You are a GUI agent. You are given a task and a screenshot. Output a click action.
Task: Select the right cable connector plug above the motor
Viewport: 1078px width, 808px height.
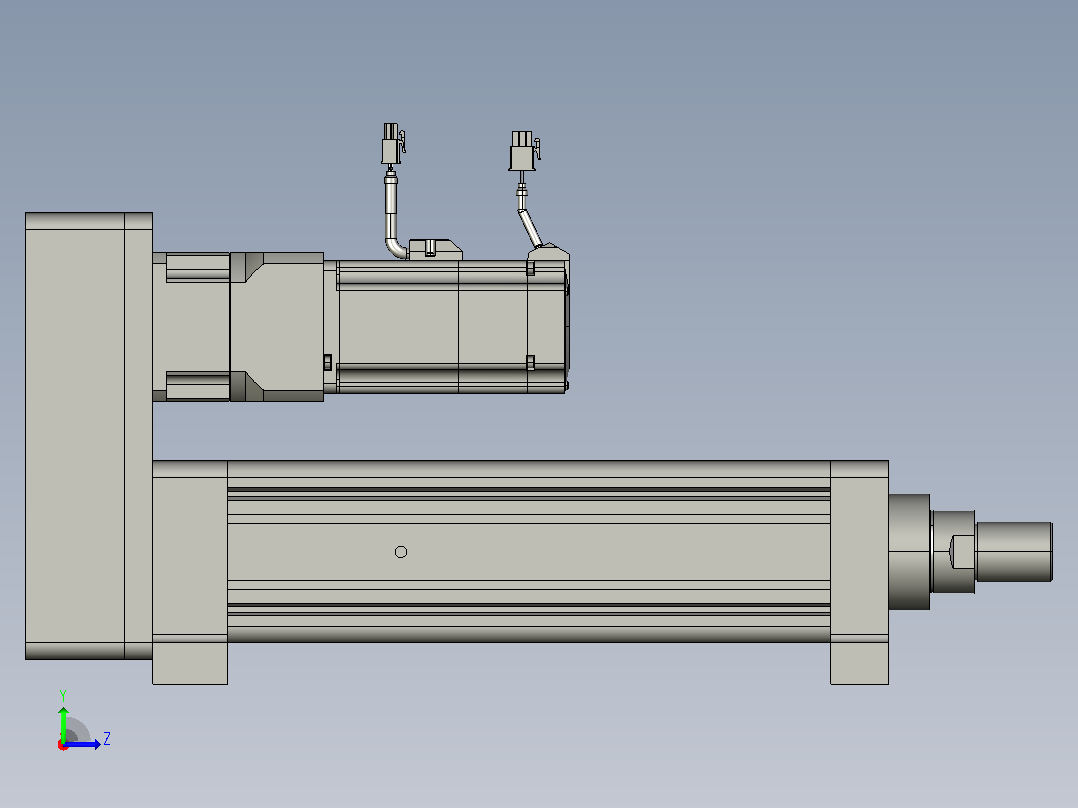pyautogui.click(x=524, y=151)
